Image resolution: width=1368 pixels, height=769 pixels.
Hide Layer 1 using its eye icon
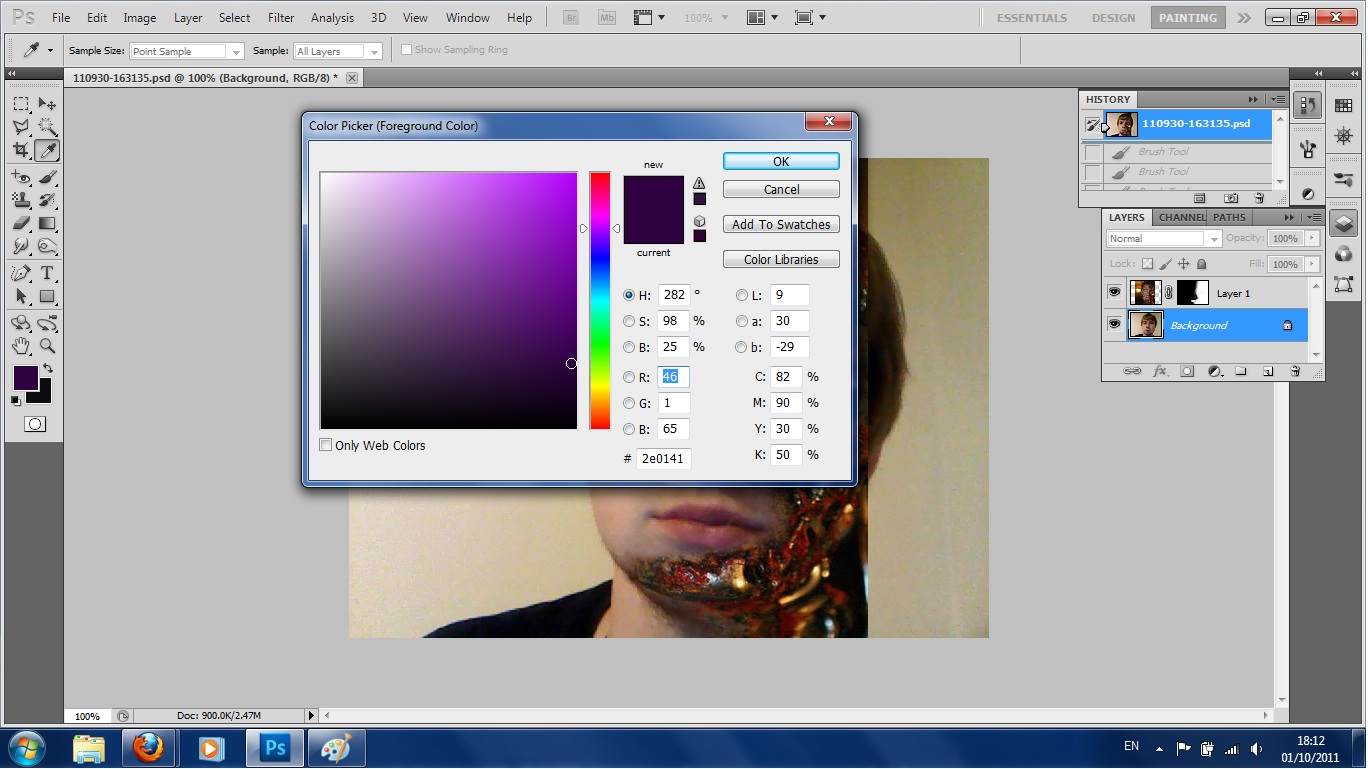click(x=1115, y=293)
